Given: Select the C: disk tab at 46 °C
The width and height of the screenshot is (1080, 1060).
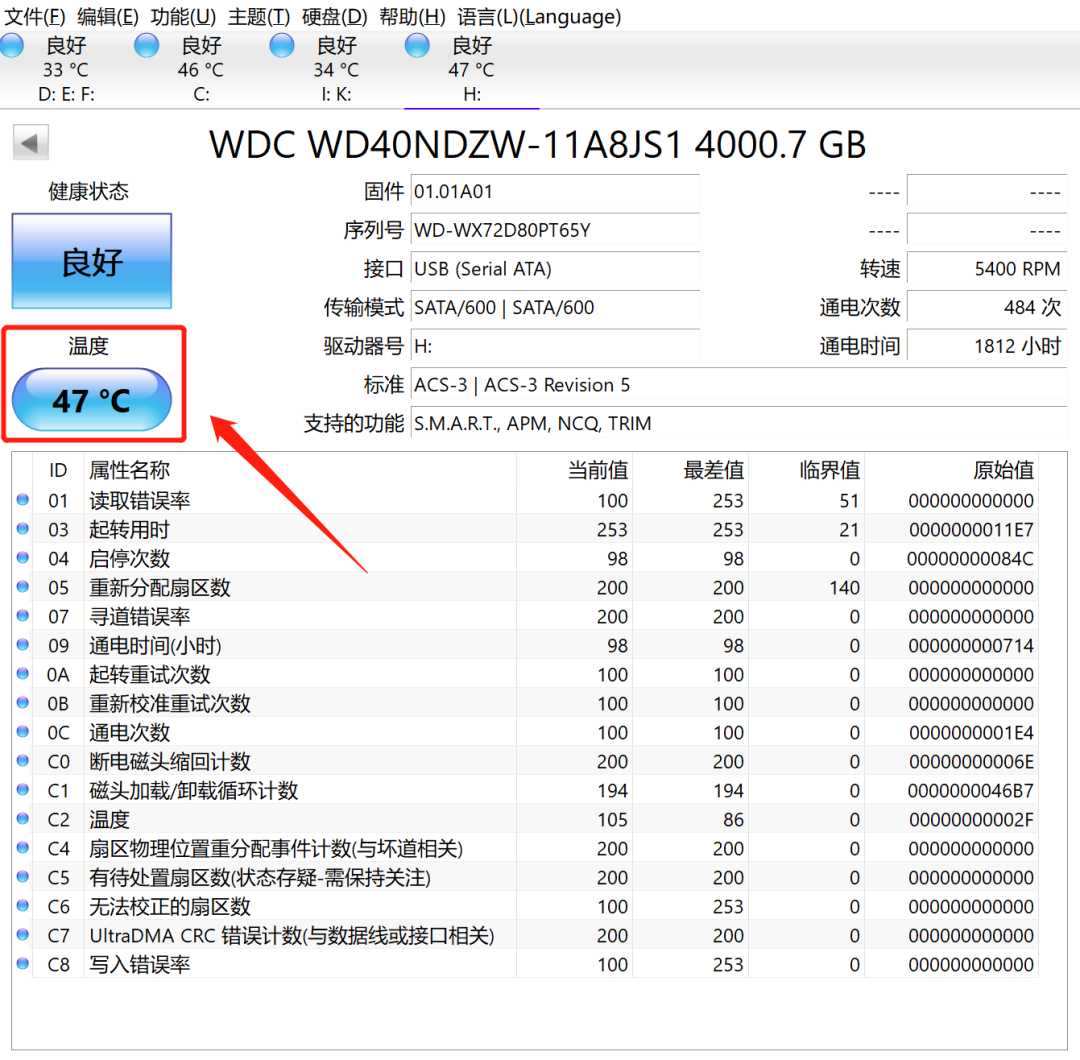Looking at the screenshot, I should point(201,70).
